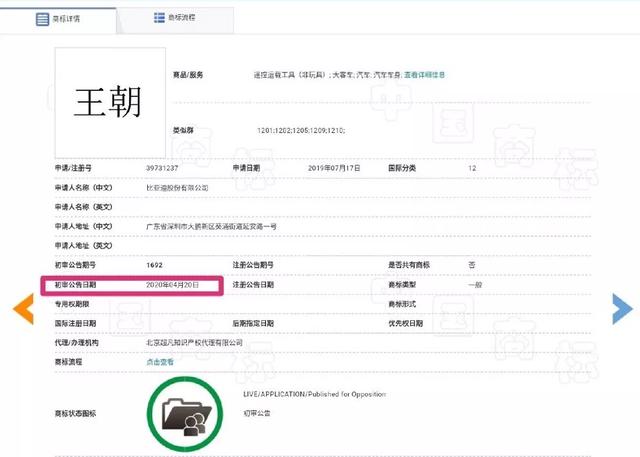Click the 商标流程 row label above status
Image resolution: width=640 pixels, height=457 pixels.
[x=69, y=362]
